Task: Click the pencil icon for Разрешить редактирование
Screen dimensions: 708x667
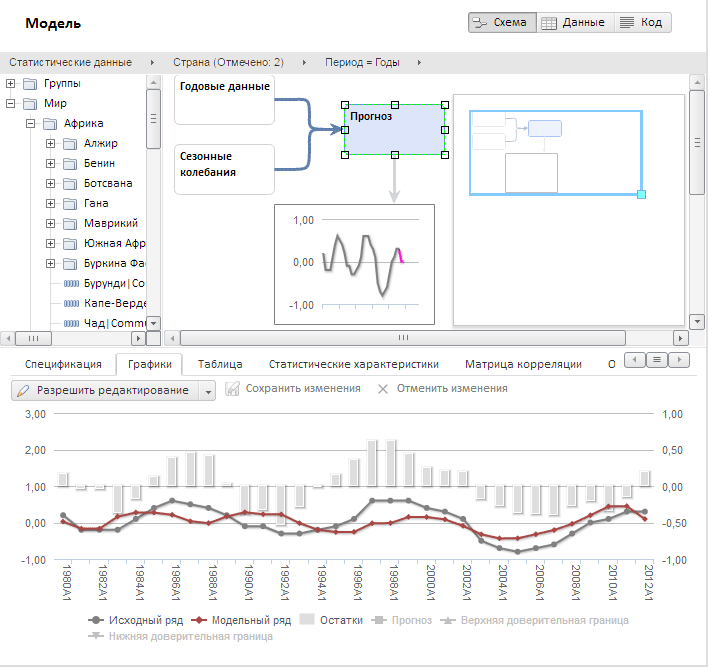Action: [23, 389]
